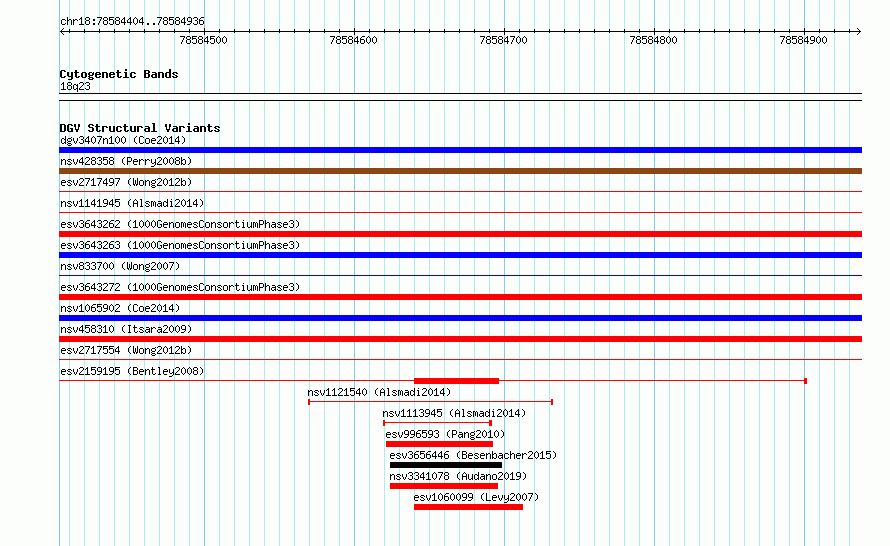Click the 78584700 ruler coordinate
Image resolution: width=890 pixels, height=546 pixels.
tap(503, 40)
